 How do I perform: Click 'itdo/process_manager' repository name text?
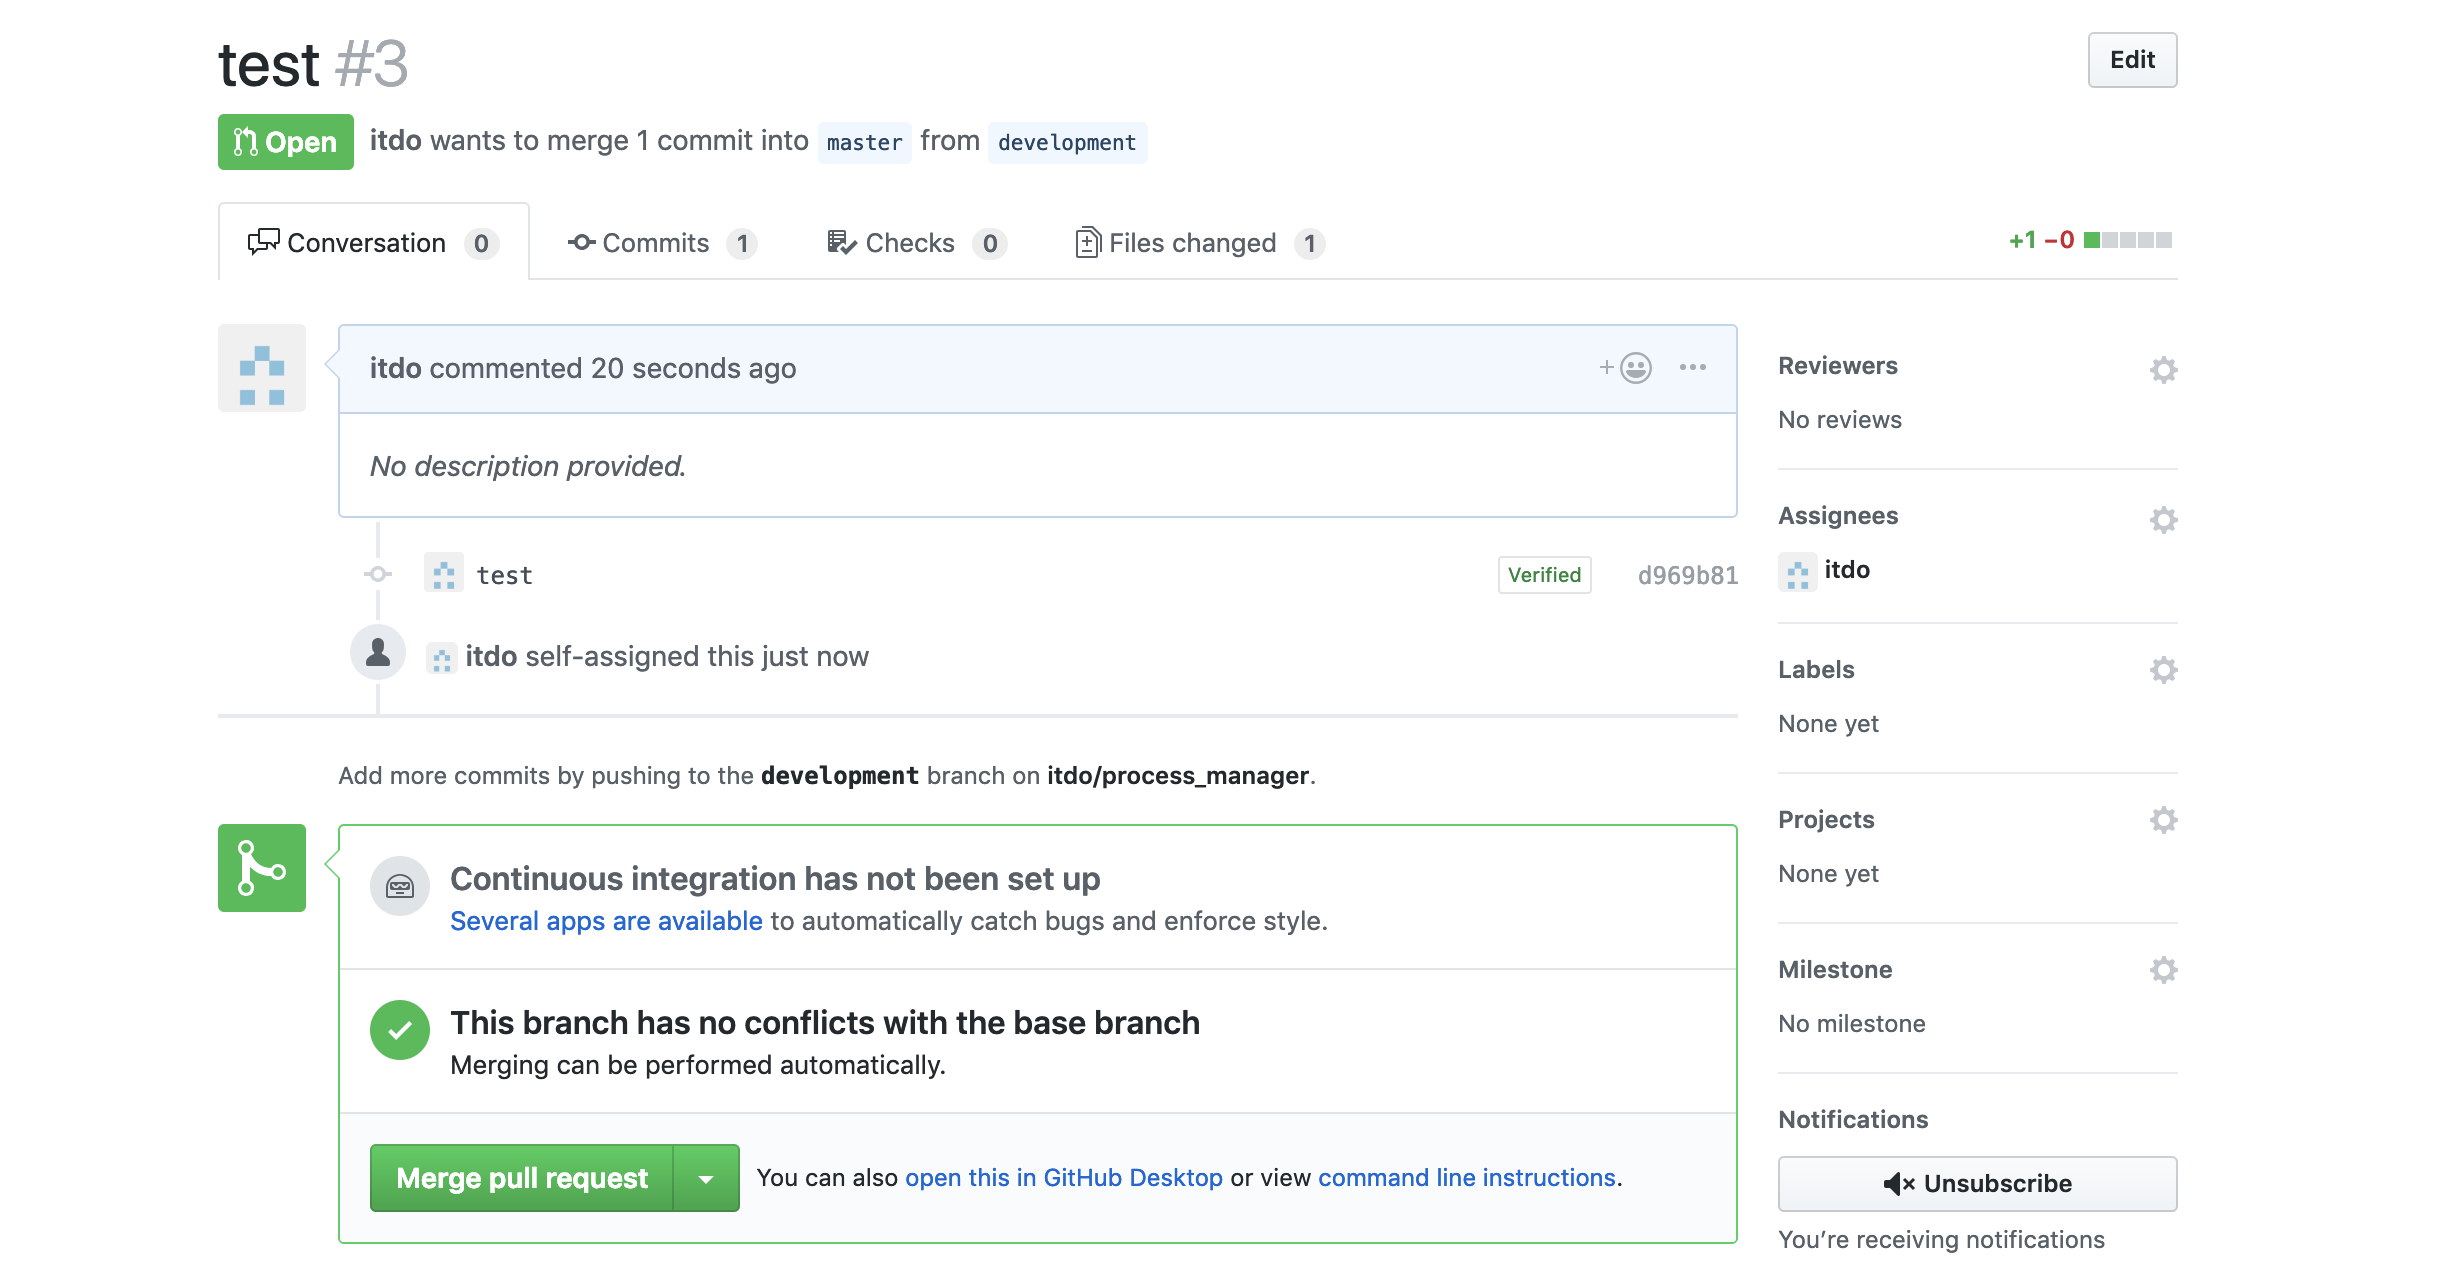1178,776
